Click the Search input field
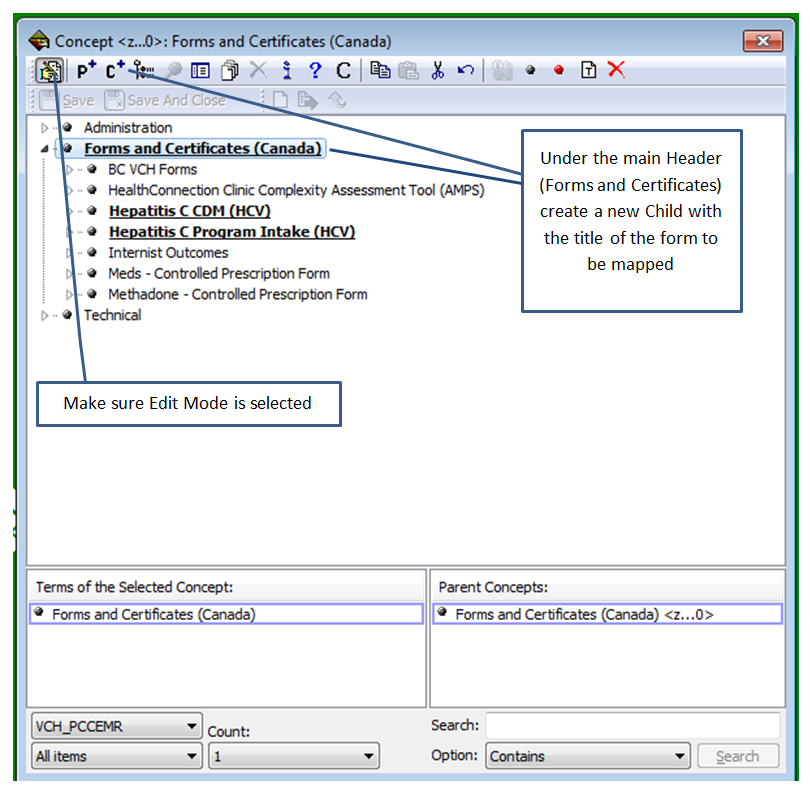This screenshot has width=810, height=791. tap(633, 726)
